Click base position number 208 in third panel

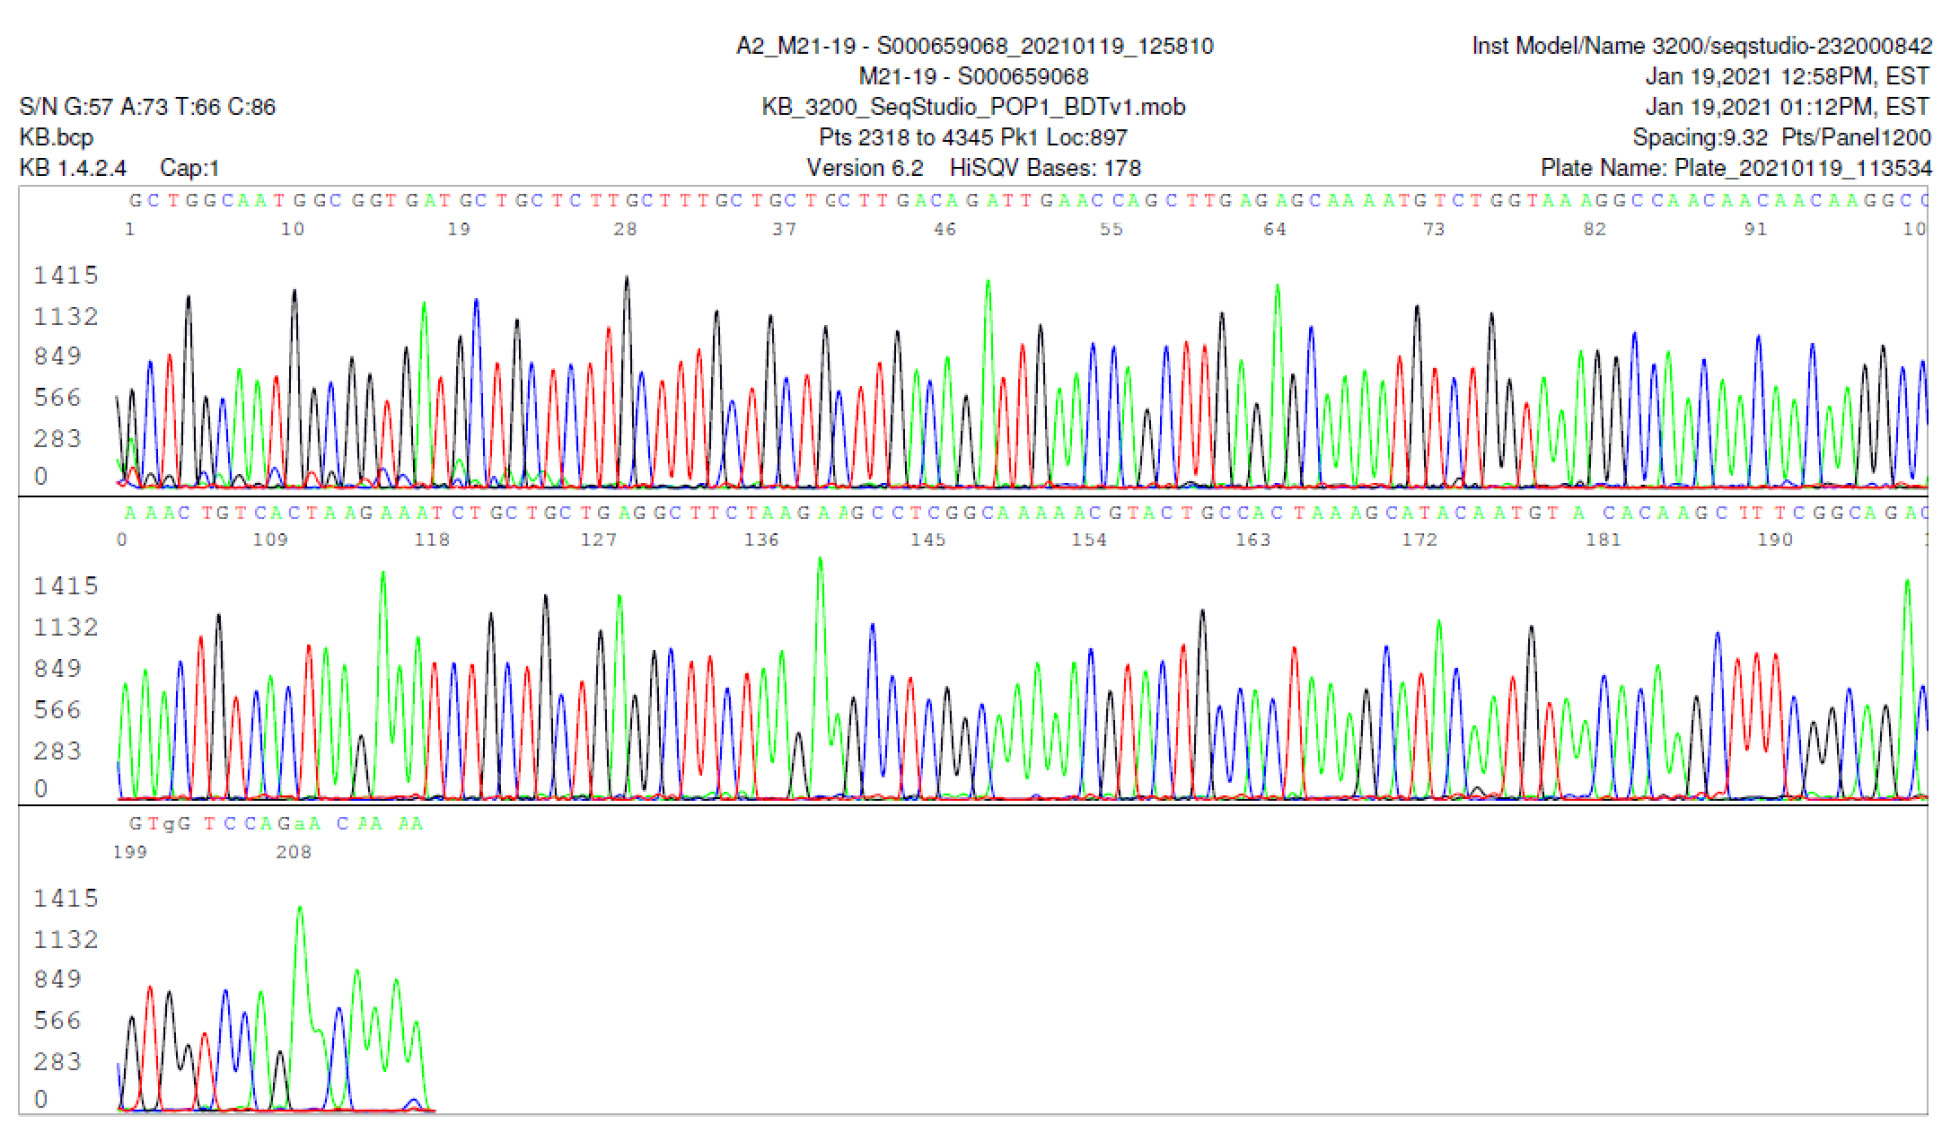pyautogui.click(x=293, y=852)
